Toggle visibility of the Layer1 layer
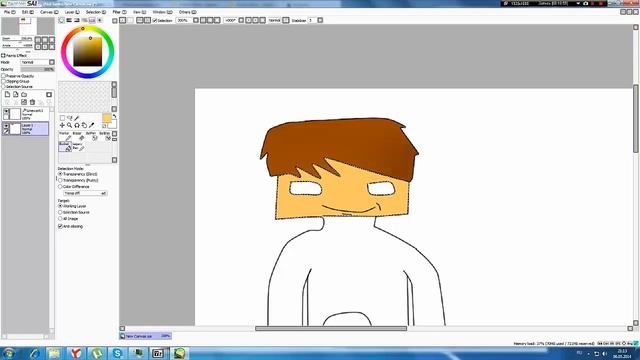The height and width of the screenshot is (360, 640). click(6, 126)
